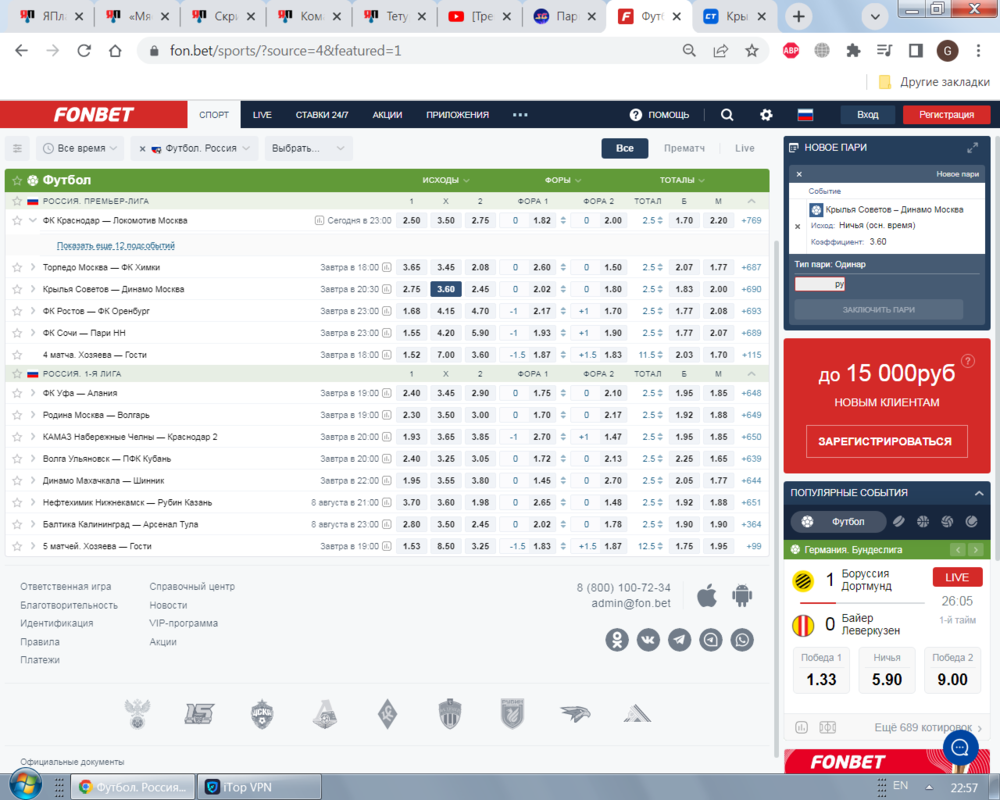This screenshot has height=800, width=1000.
Task: Click the bet amount input field
Action: tap(820, 284)
